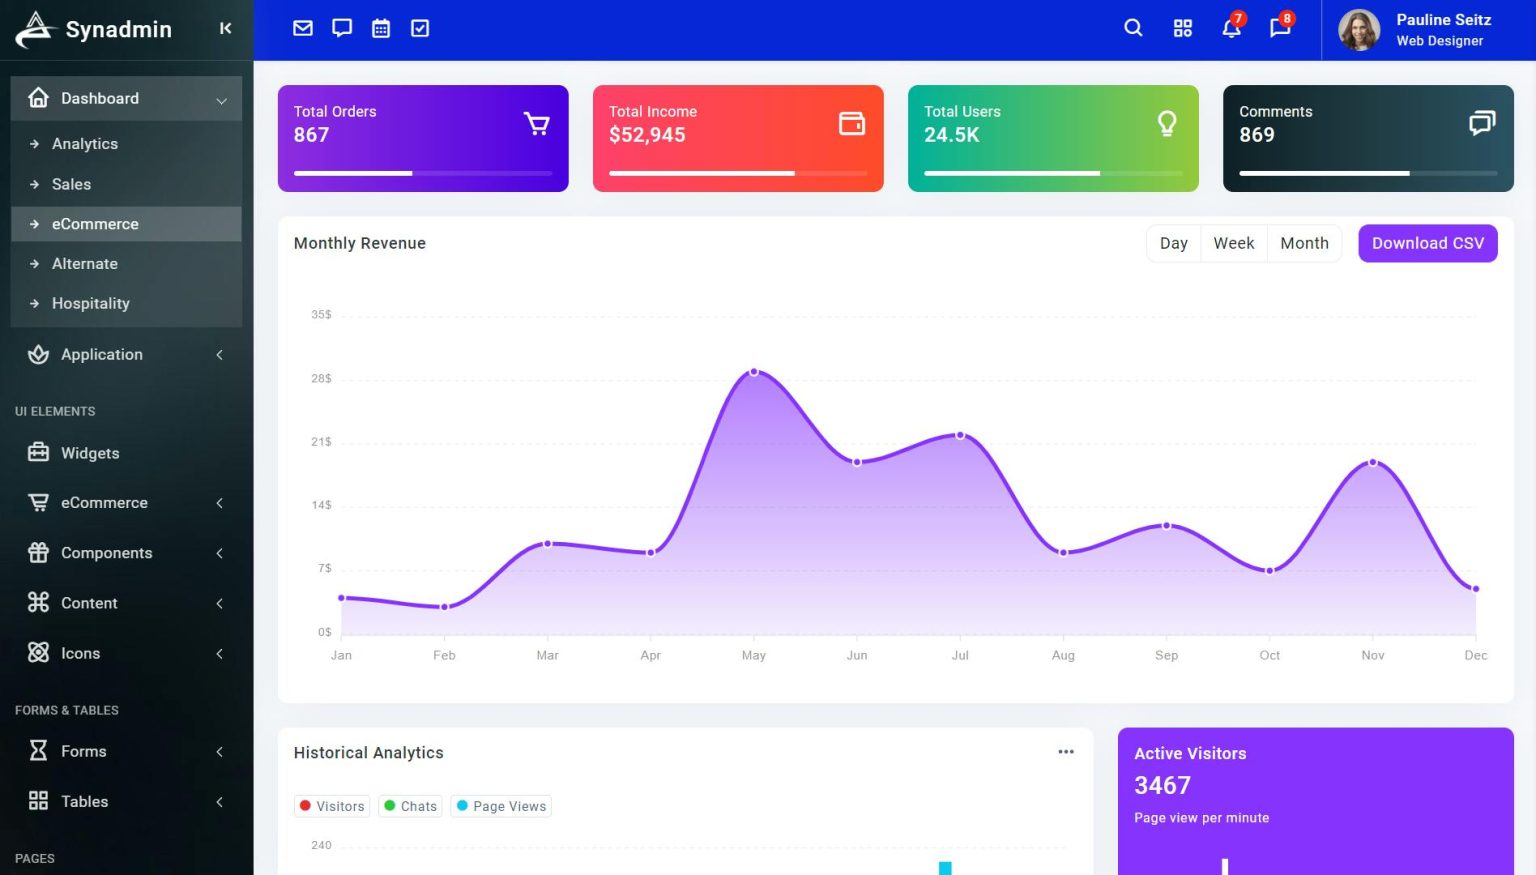Collapse the Dashboard section

point(99,98)
